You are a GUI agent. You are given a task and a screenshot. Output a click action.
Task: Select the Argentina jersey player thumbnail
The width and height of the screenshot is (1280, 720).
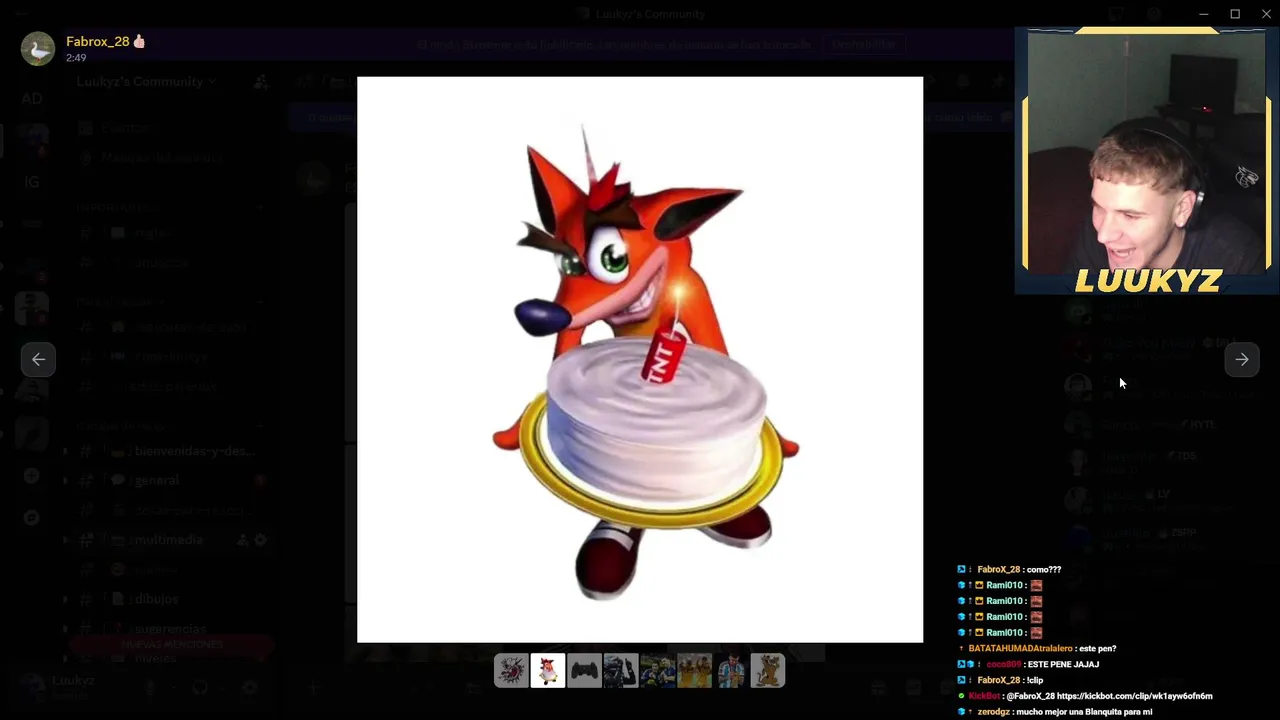[x=731, y=671]
